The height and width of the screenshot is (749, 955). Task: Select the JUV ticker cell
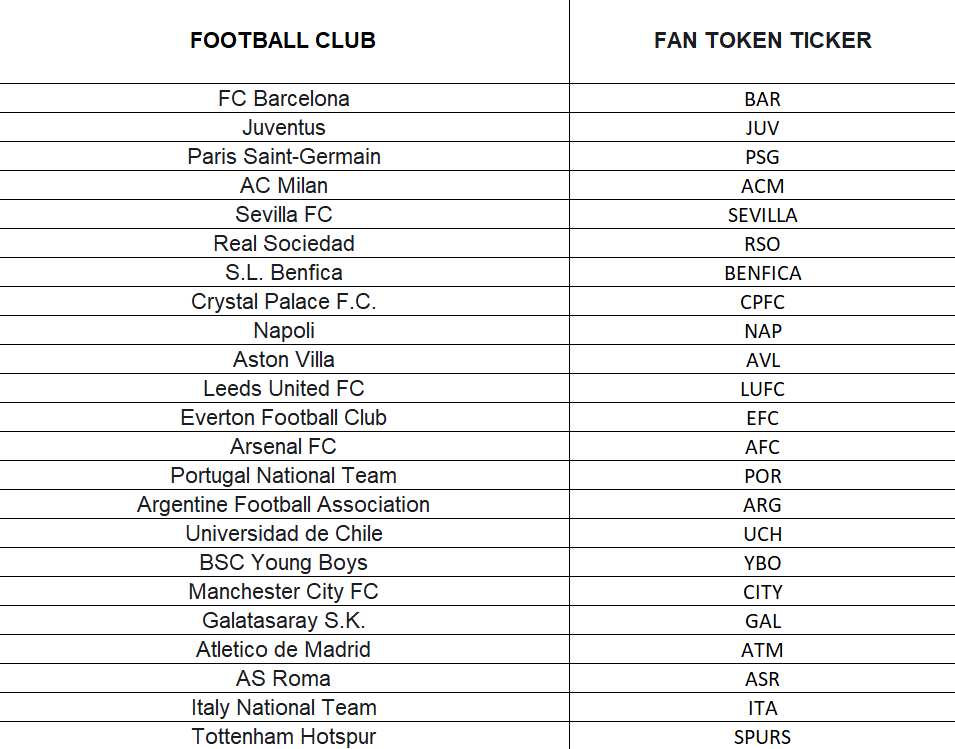(762, 128)
